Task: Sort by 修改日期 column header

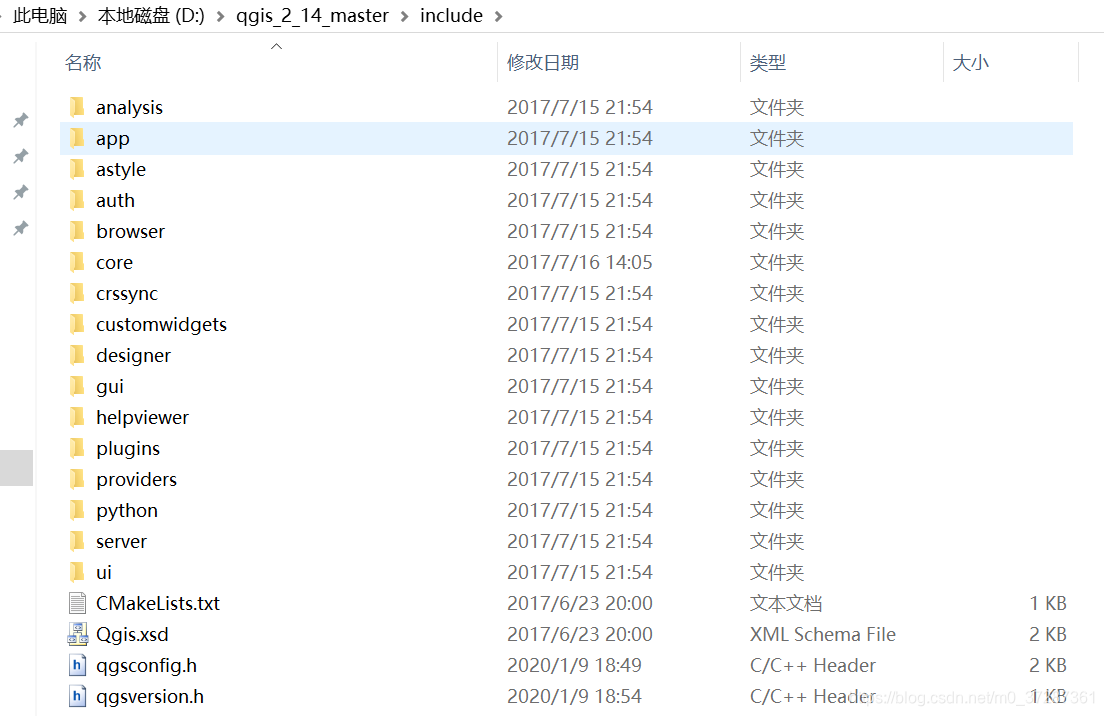Action: [543, 63]
